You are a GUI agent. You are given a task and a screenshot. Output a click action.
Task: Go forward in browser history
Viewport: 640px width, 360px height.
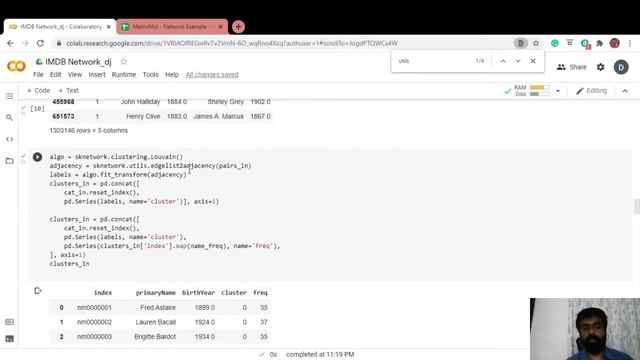25,43
